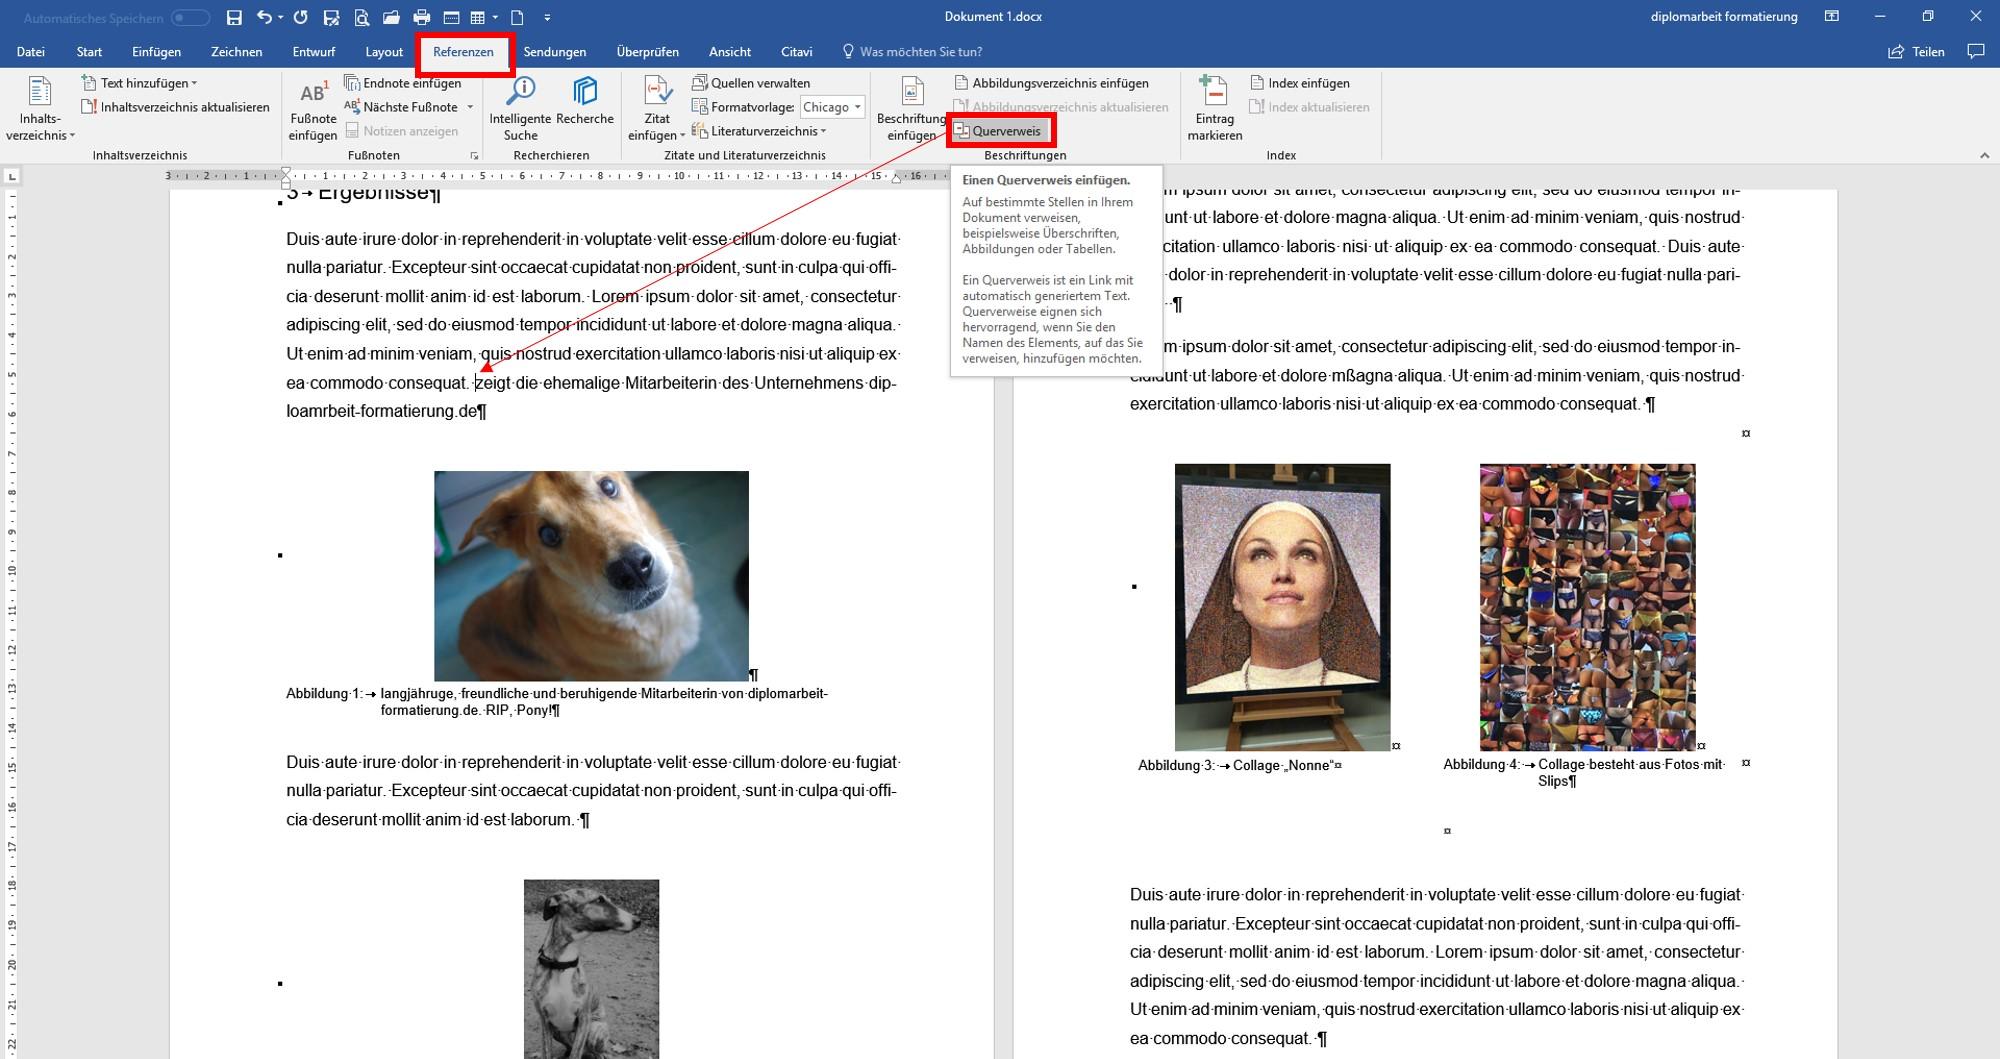Click the horizontal ruler's right indent marker
2000x1059 pixels.
(896, 177)
